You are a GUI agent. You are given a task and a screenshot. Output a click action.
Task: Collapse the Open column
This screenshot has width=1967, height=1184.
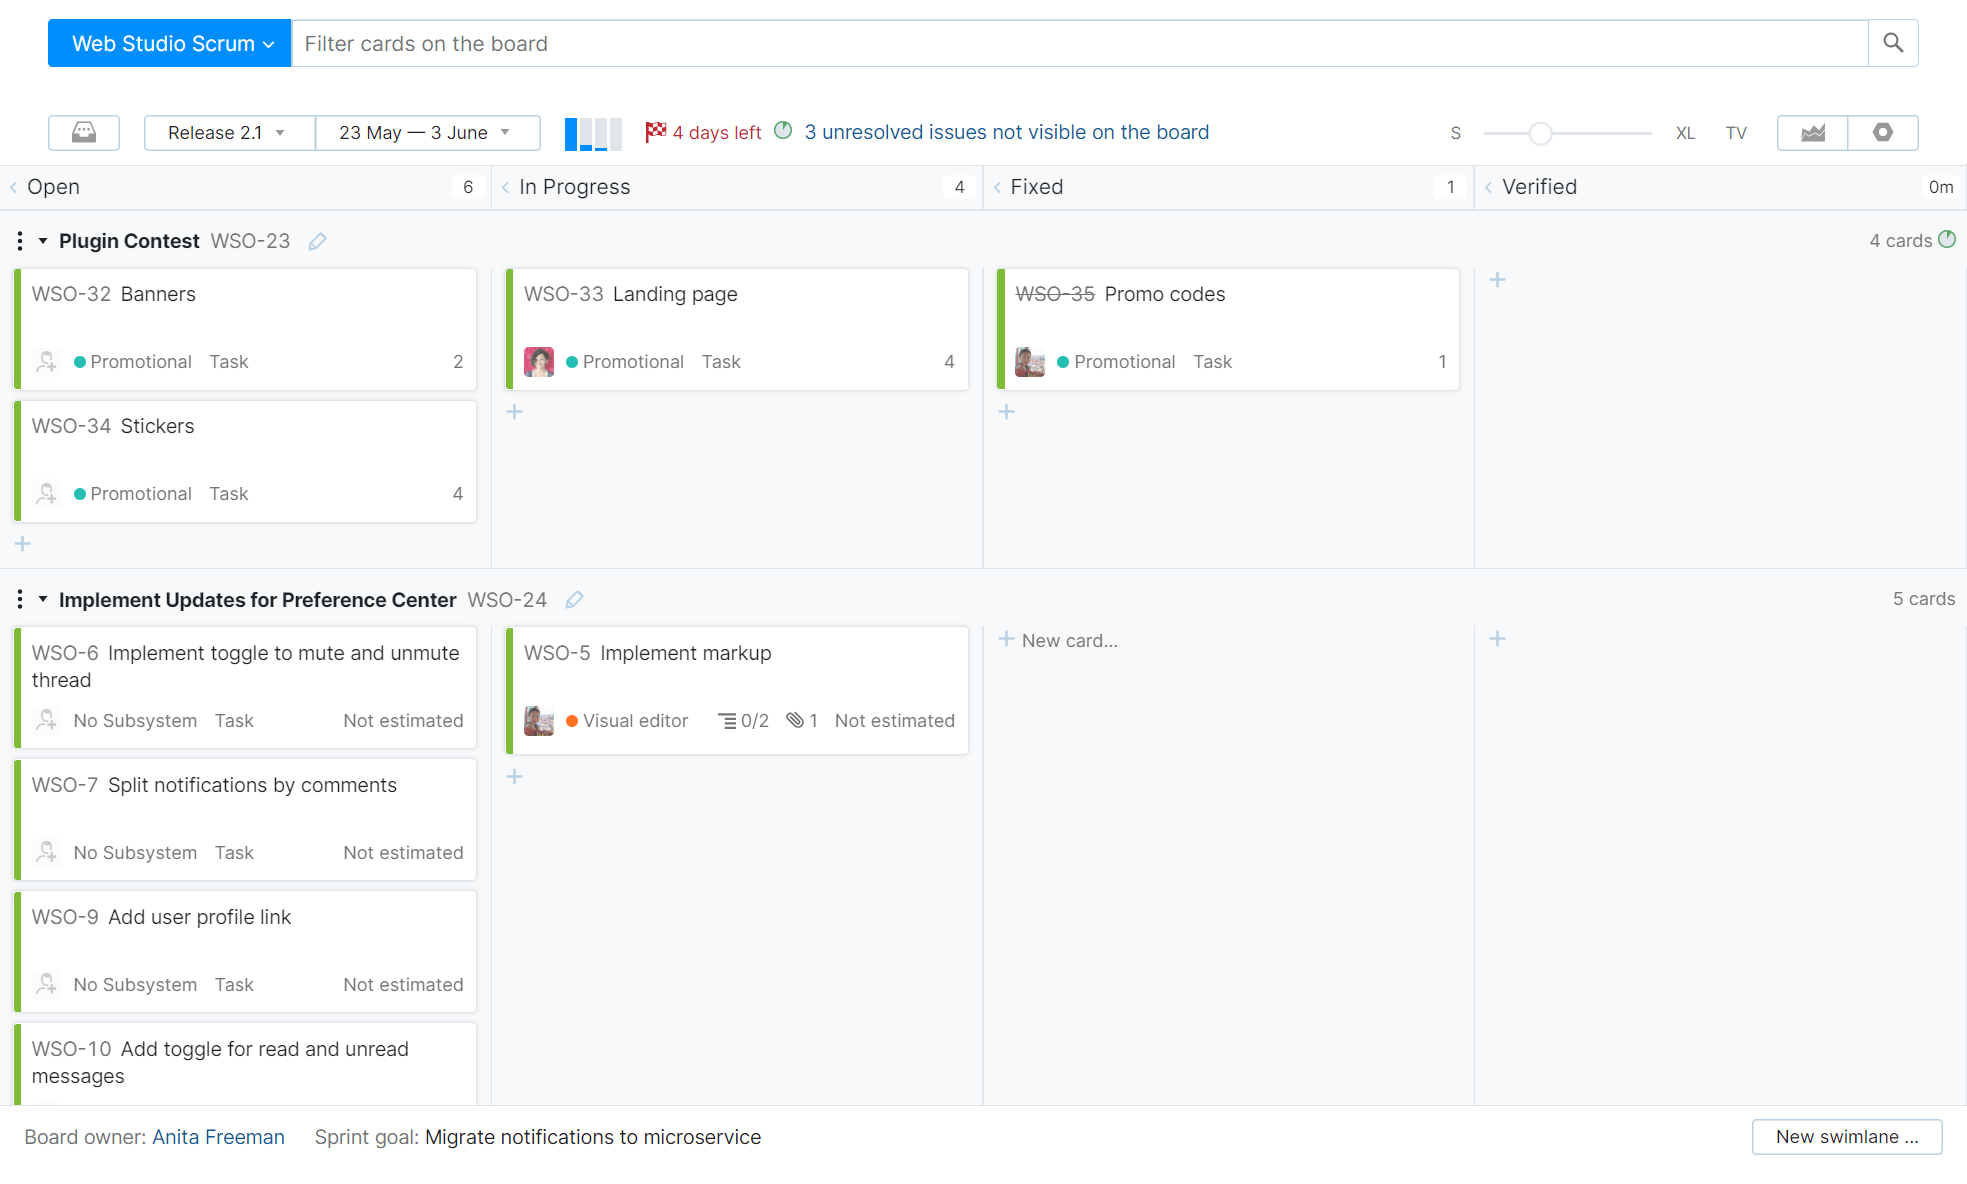[14, 187]
